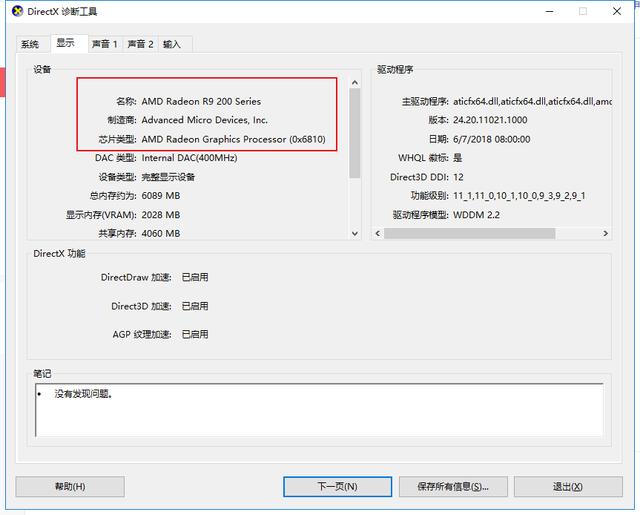Click driver panel horizontal scrollbar thumb
The height and width of the screenshot is (515, 640).
point(469,233)
